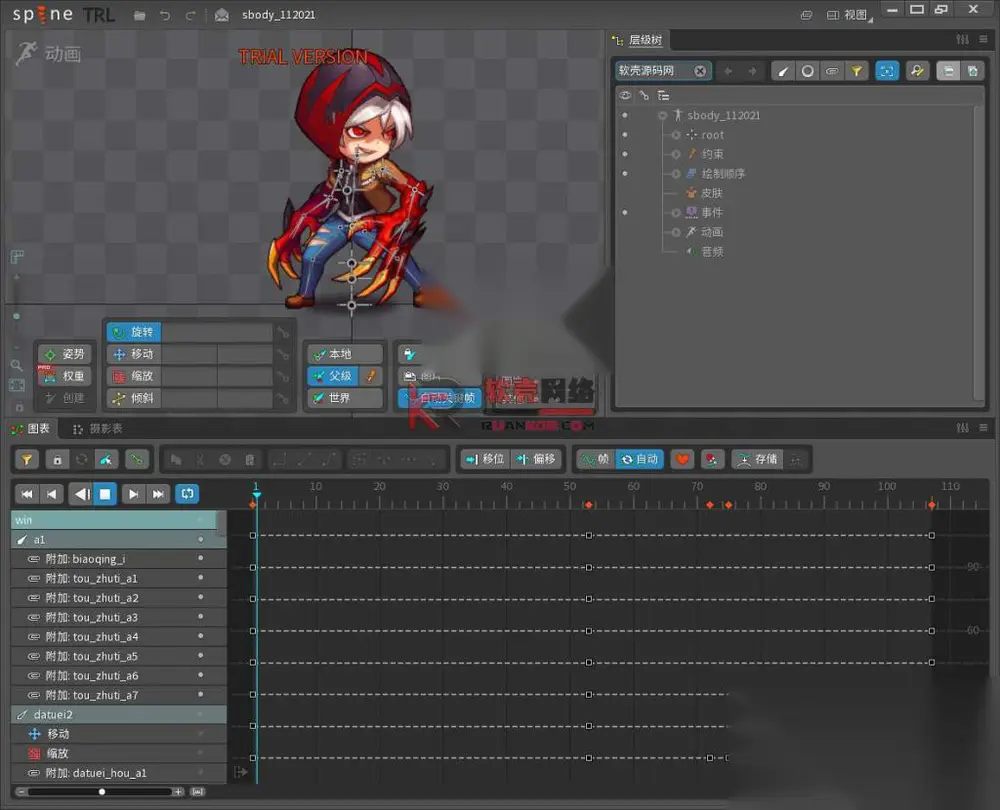Click the timeline zoom slider handle

(x=102, y=792)
